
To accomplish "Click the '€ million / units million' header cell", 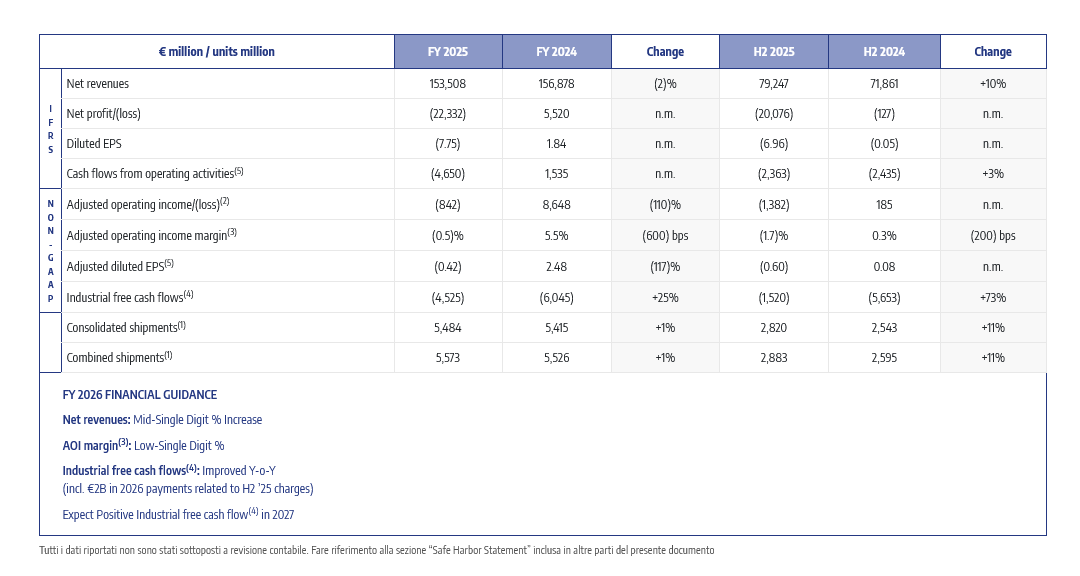I will [x=216, y=52].
